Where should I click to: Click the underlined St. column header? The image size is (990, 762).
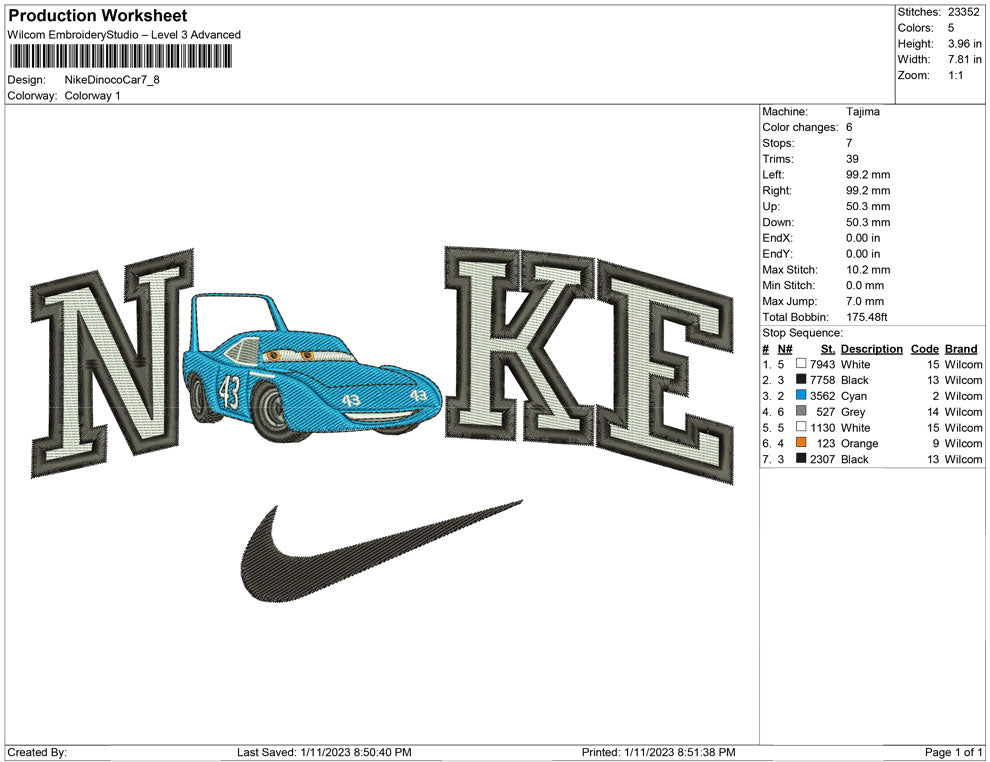coord(828,348)
